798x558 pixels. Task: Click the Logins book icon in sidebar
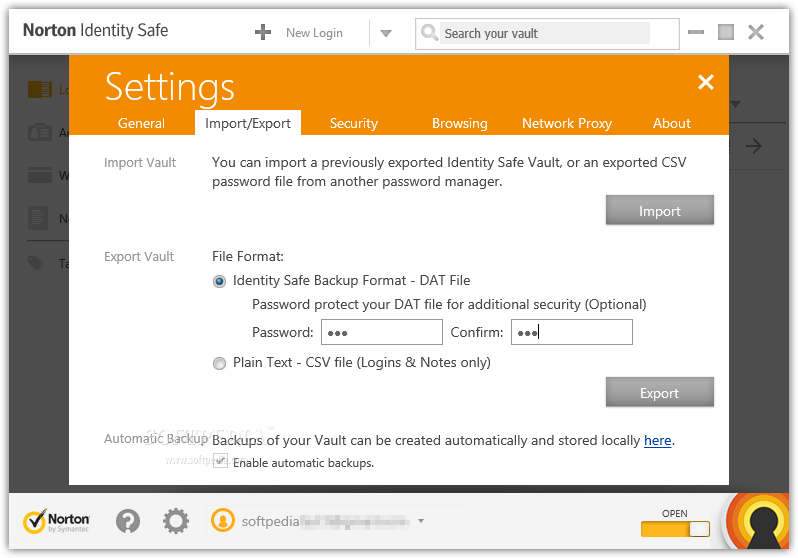[x=39, y=90]
